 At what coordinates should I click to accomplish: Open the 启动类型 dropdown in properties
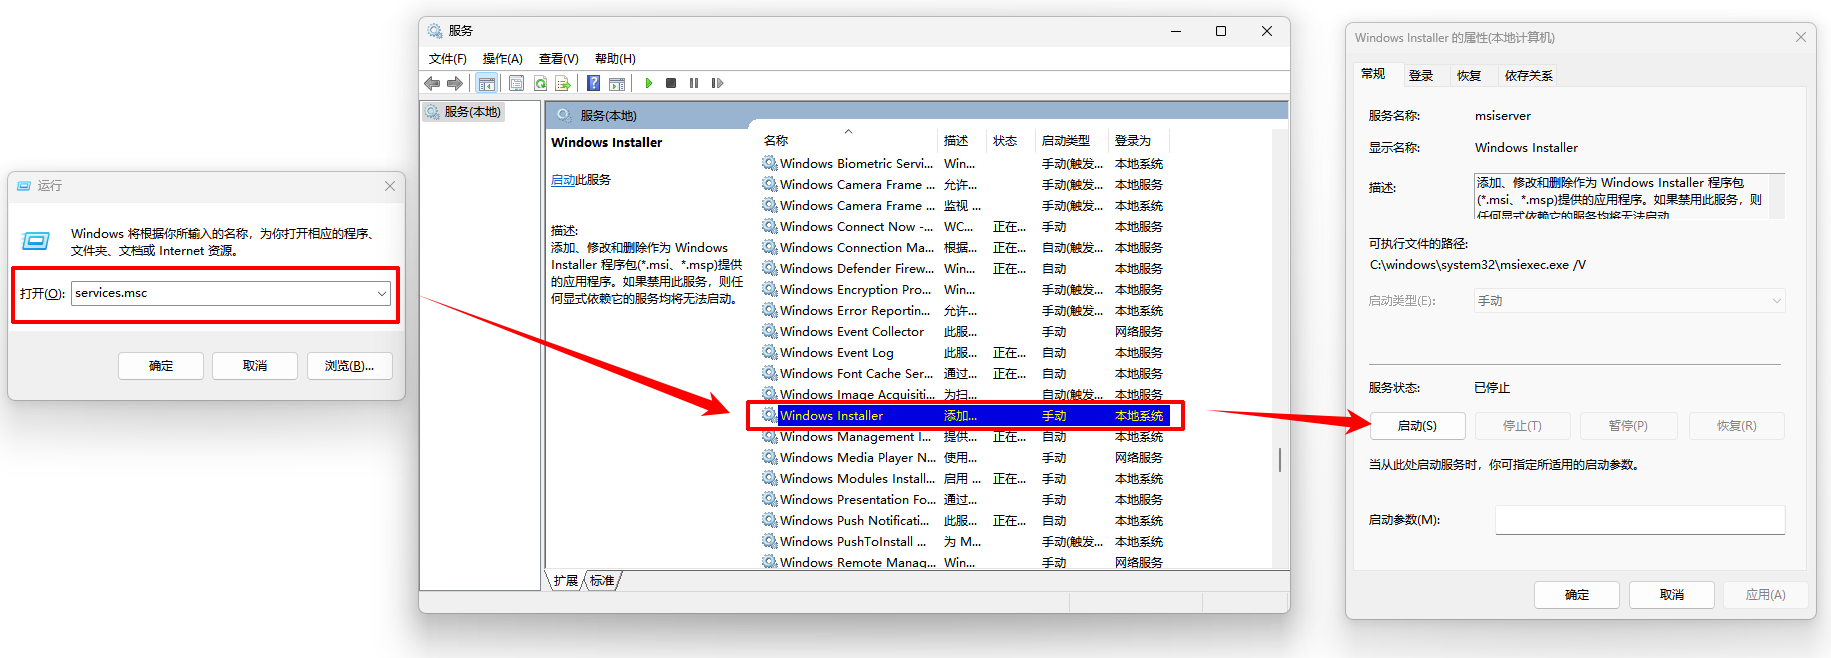tap(1630, 301)
